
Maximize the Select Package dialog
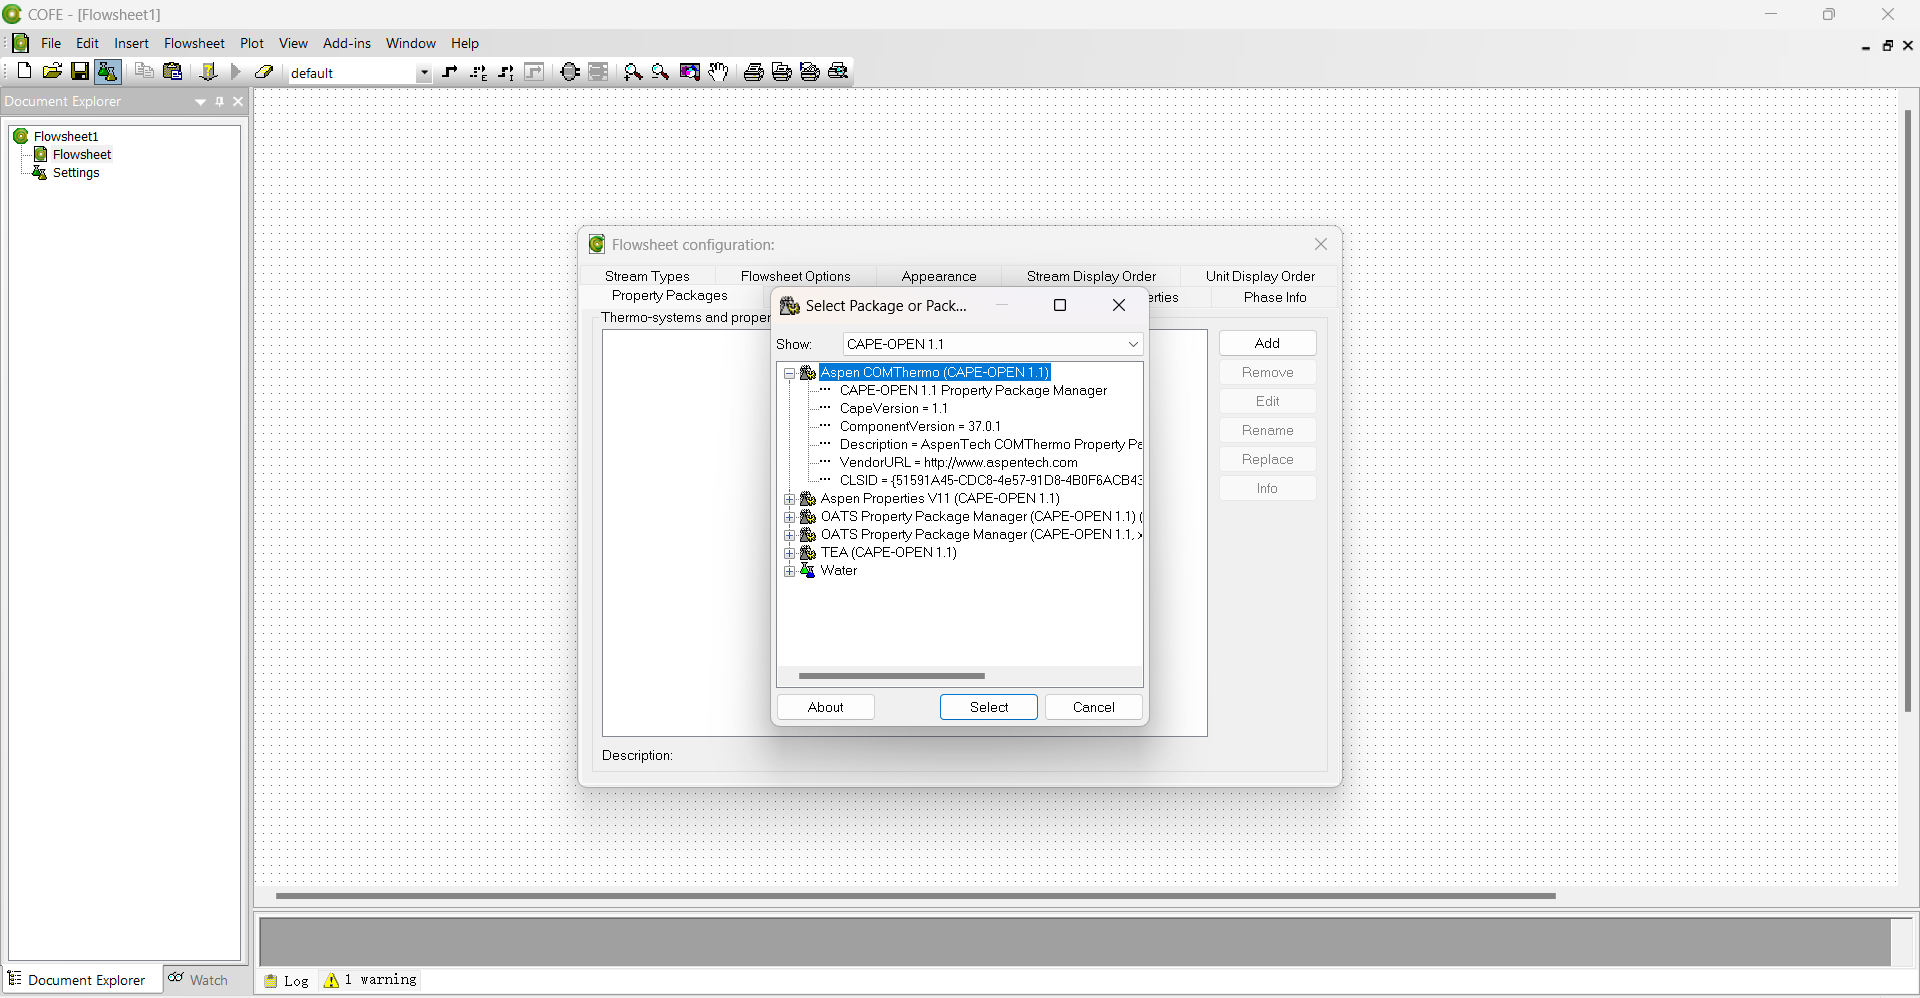(1060, 305)
